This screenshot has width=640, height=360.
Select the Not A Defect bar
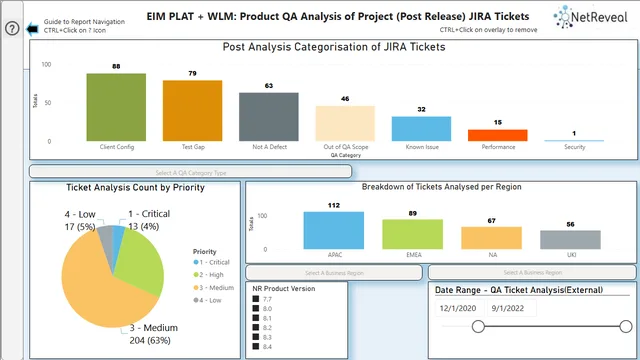point(269,117)
